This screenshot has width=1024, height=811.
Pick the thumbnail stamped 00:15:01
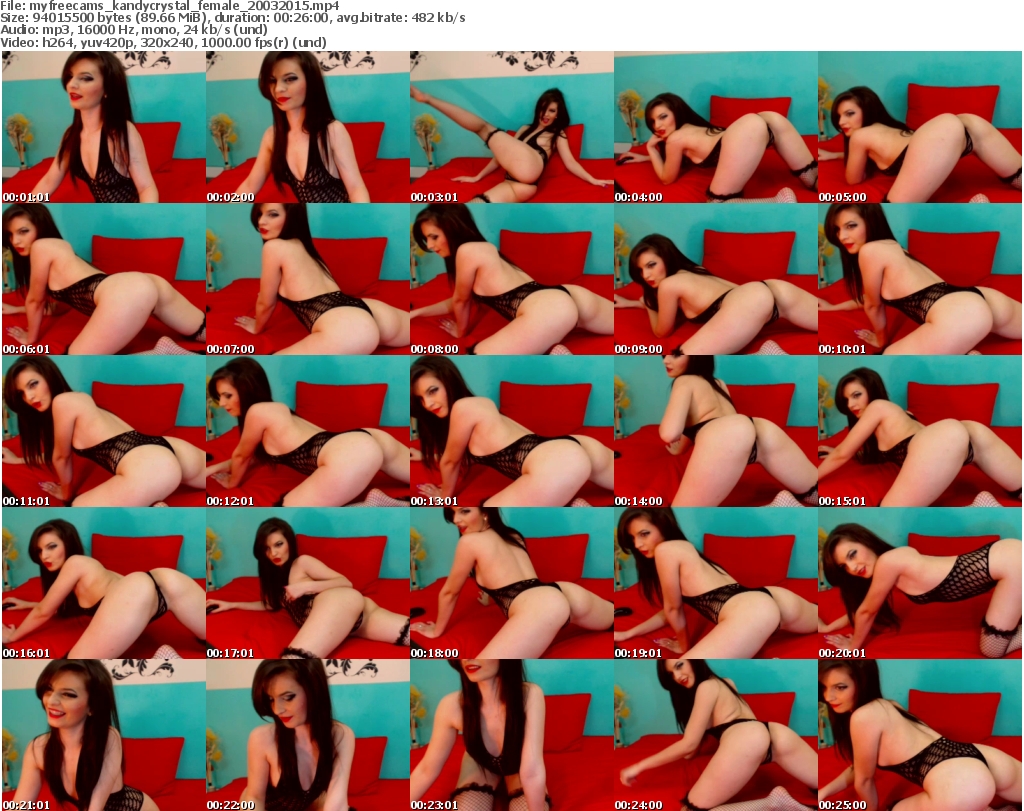click(x=920, y=431)
